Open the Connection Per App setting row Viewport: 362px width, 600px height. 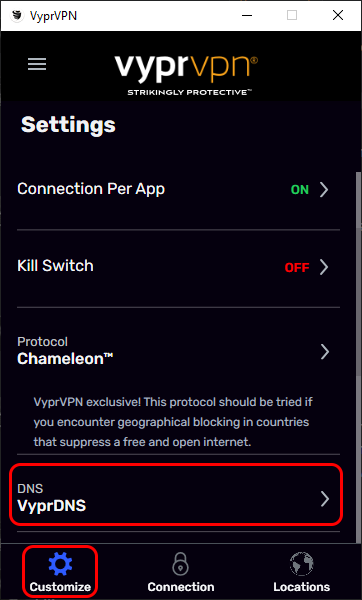coord(178,190)
